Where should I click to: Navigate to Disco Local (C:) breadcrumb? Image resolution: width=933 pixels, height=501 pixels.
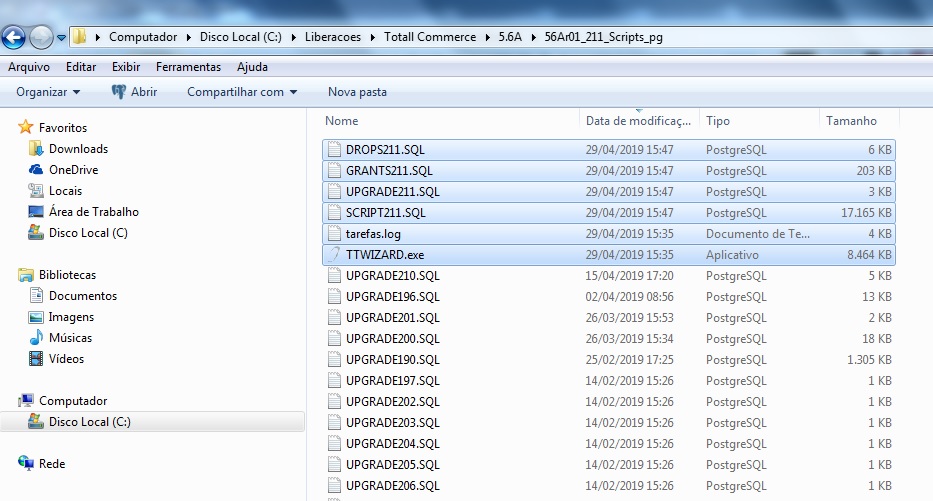(240, 37)
